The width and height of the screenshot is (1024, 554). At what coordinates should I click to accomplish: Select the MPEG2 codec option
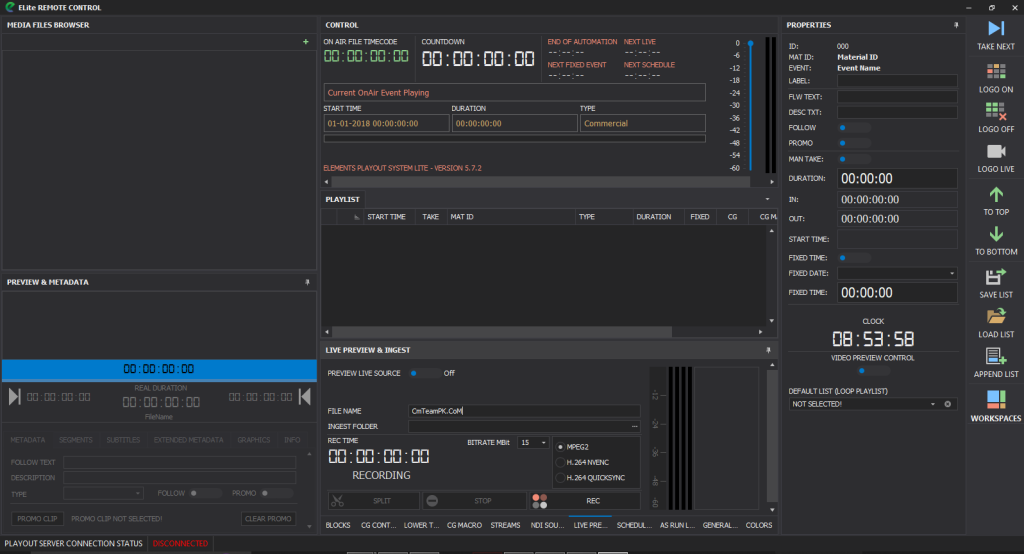click(x=560, y=448)
